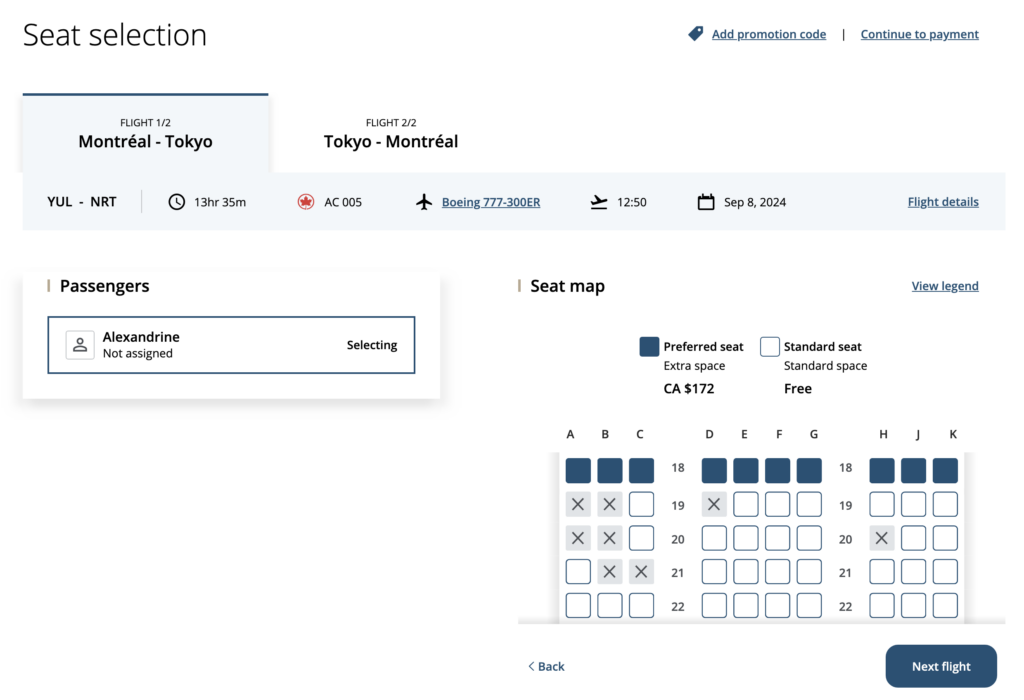Open Boeing 777-300ER aircraft info
Viewport: 1024px width, 700px height.
click(x=491, y=202)
